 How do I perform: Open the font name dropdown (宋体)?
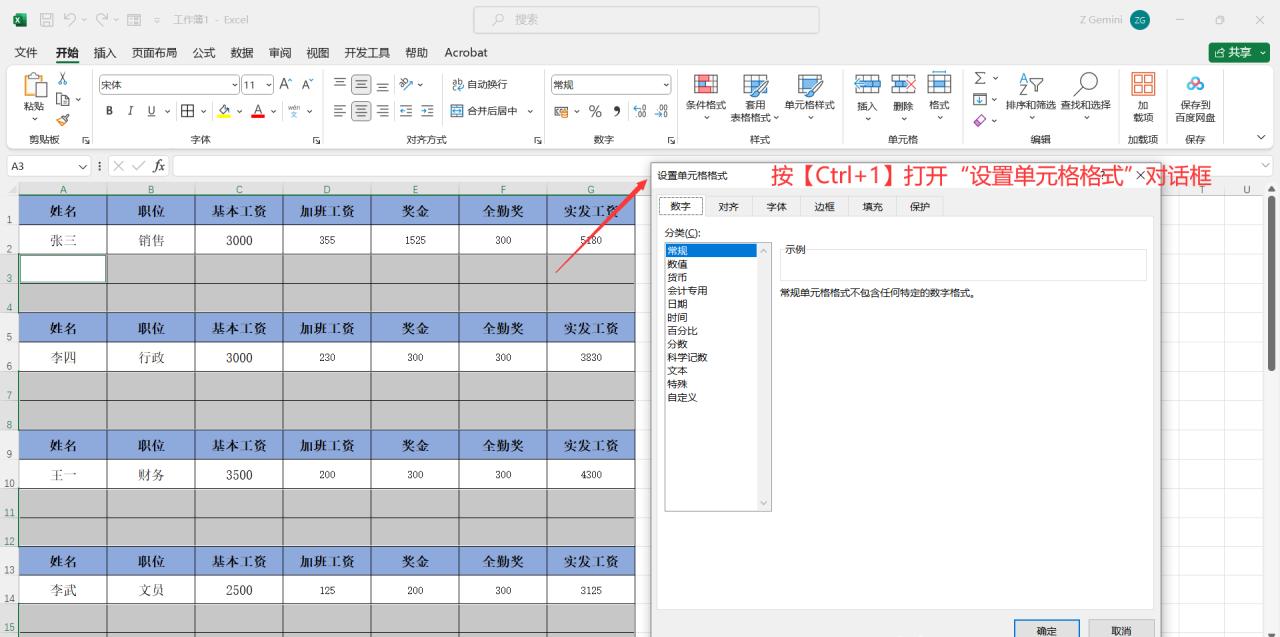point(235,85)
